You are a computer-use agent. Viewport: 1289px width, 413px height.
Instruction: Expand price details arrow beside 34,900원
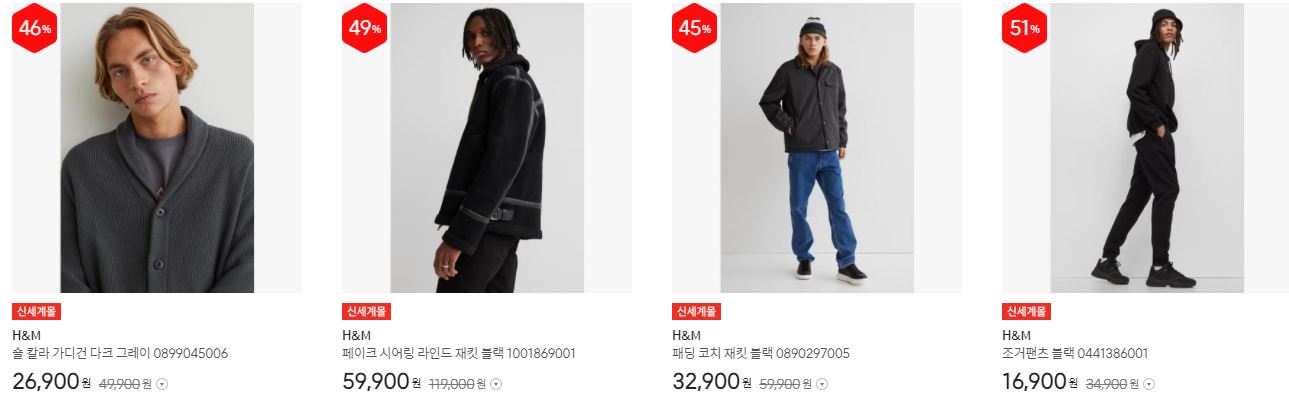[1149, 384]
